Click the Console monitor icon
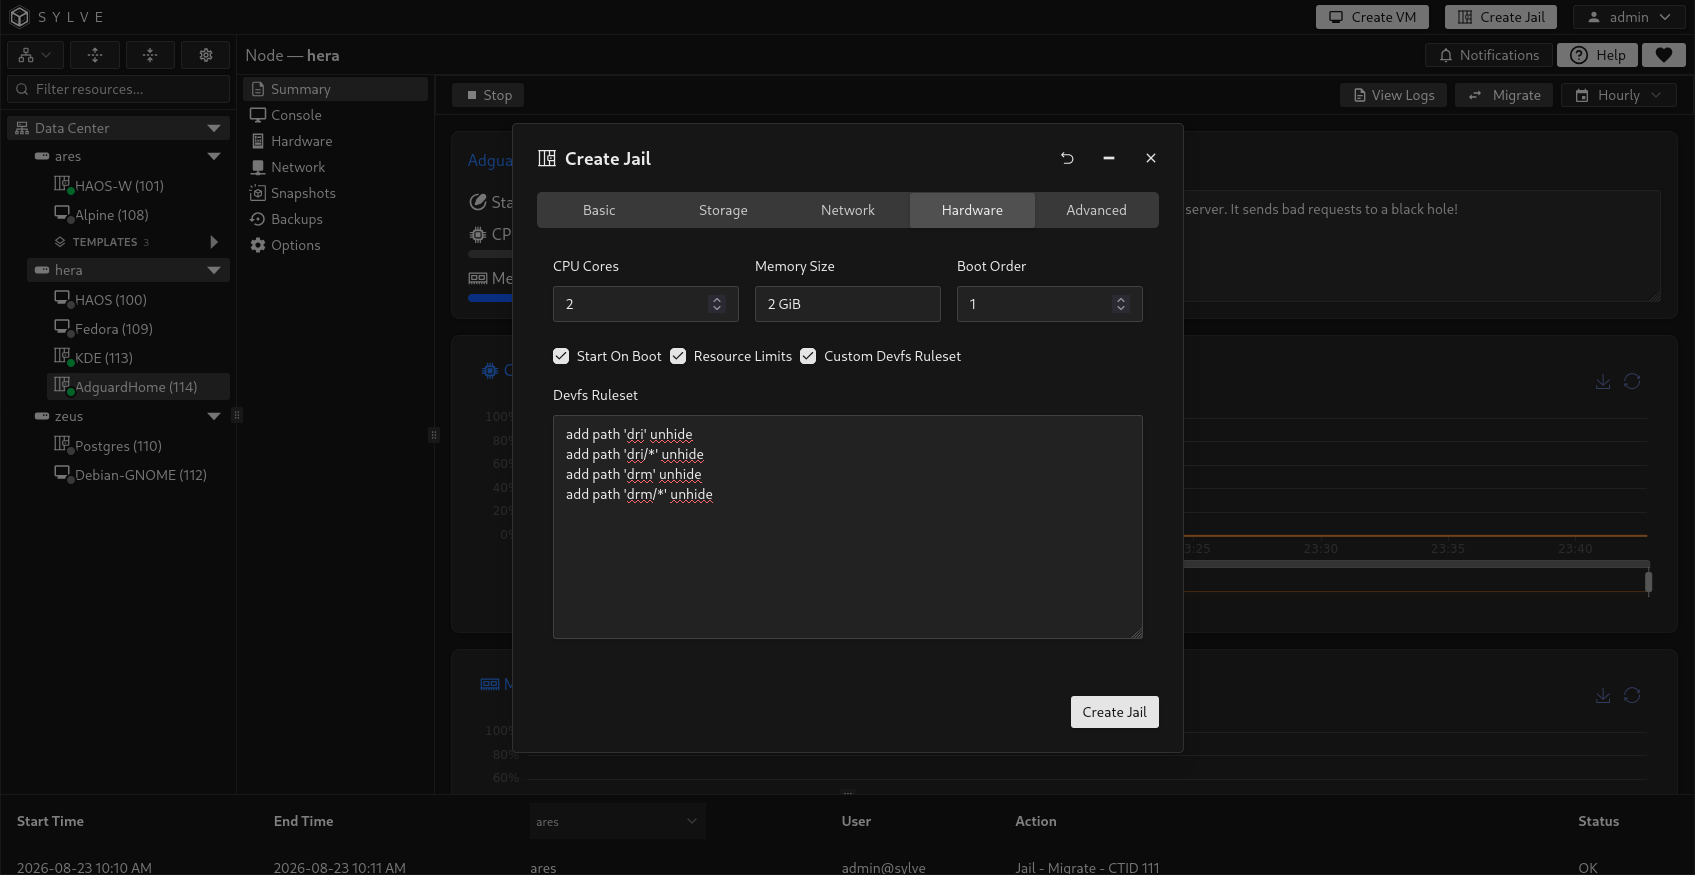 258,115
